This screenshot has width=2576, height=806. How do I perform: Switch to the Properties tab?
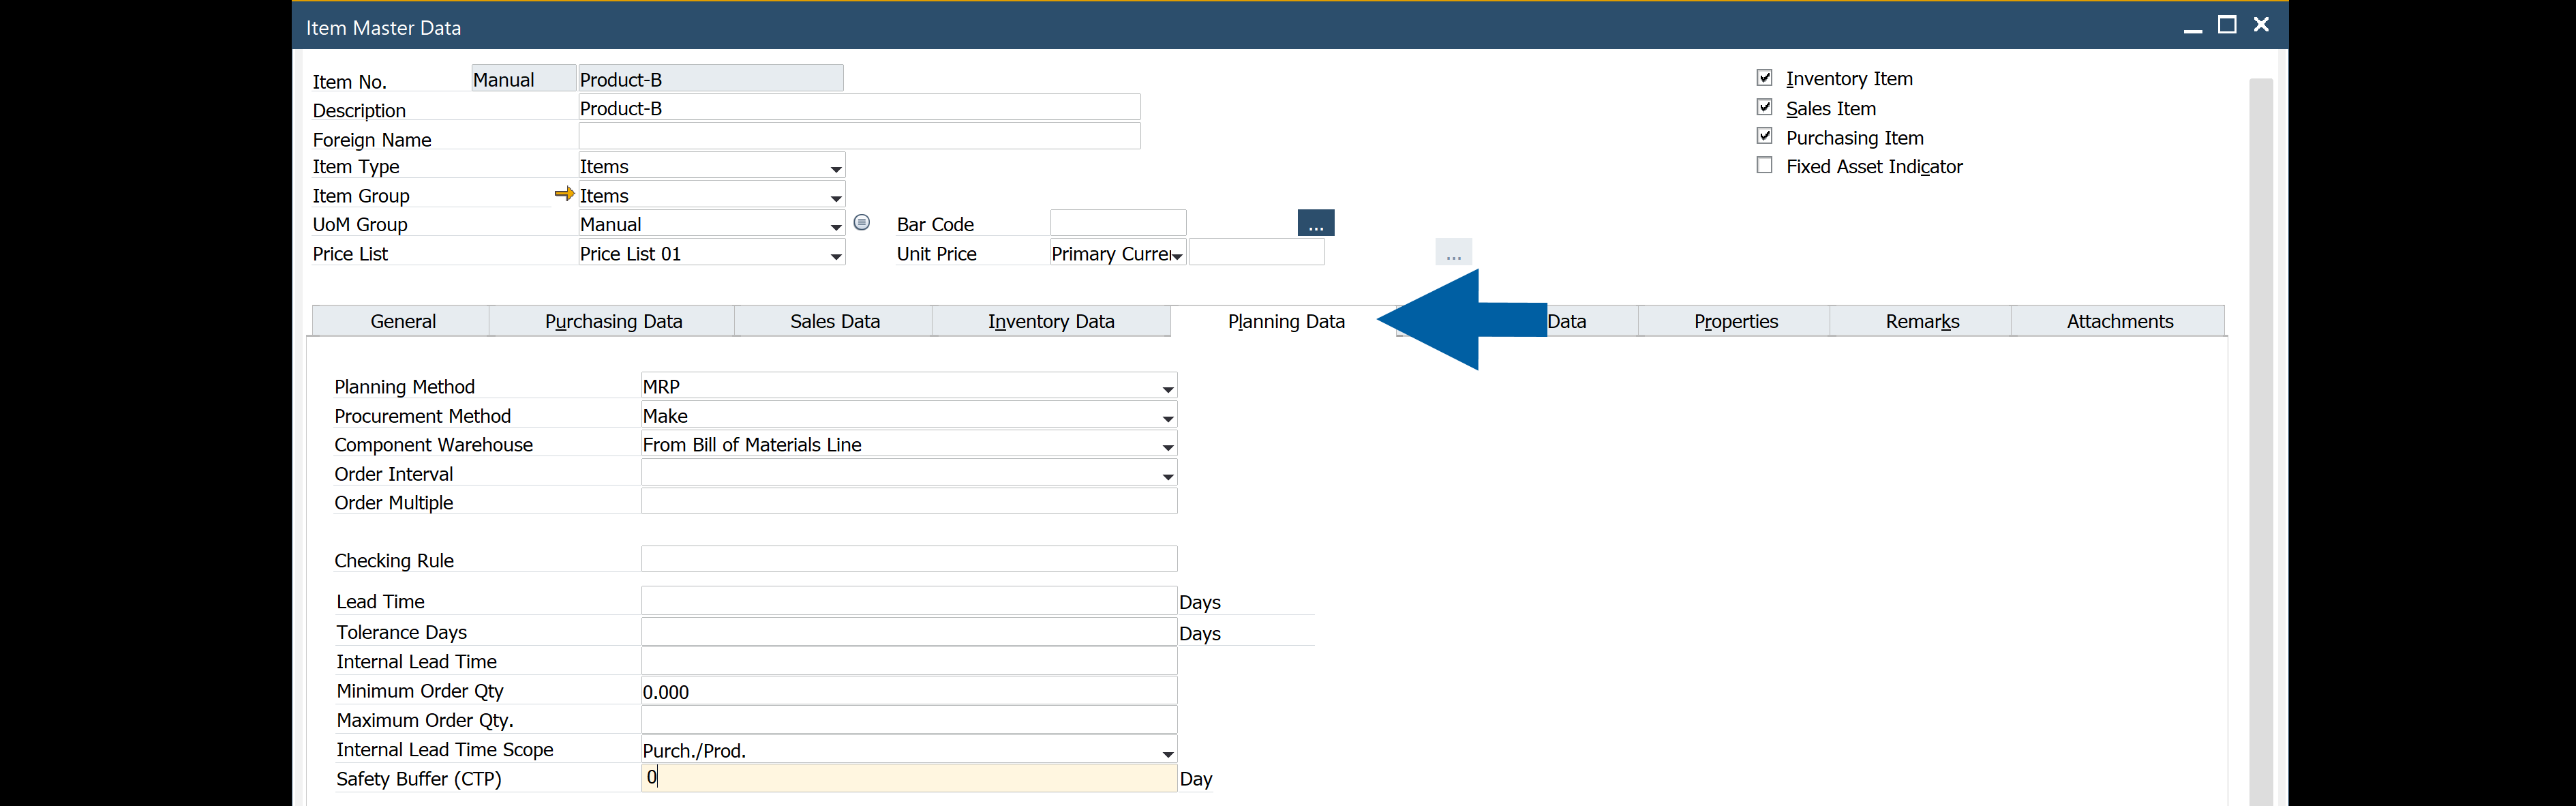(x=1735, y=321)
